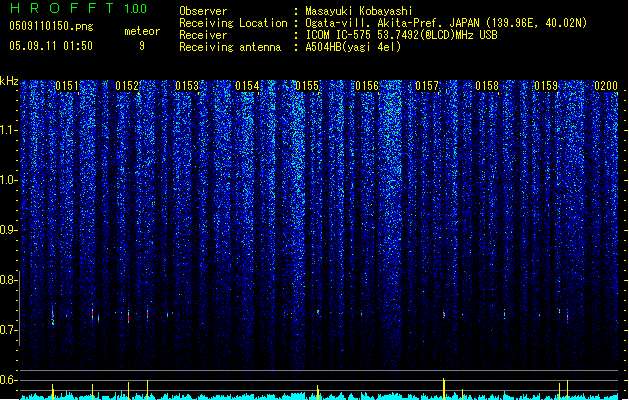Viewport: 629px width, 400px height.
Task: Click the 0154 time label
Action: [x=247, y=86]
